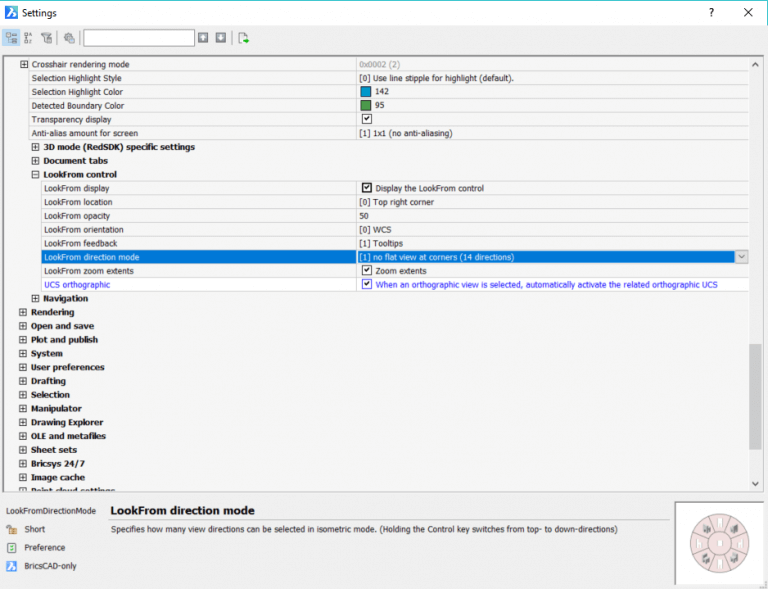Image resolution: width=768 pixels, height=589 pixels.
Task: Select Anti-alias amount for screen row
Action: tap(389, 133)
